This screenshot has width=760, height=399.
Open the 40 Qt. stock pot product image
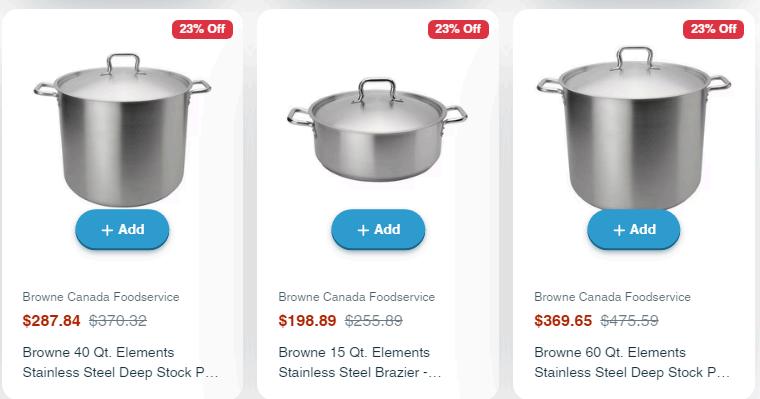[x=122, y=130]
